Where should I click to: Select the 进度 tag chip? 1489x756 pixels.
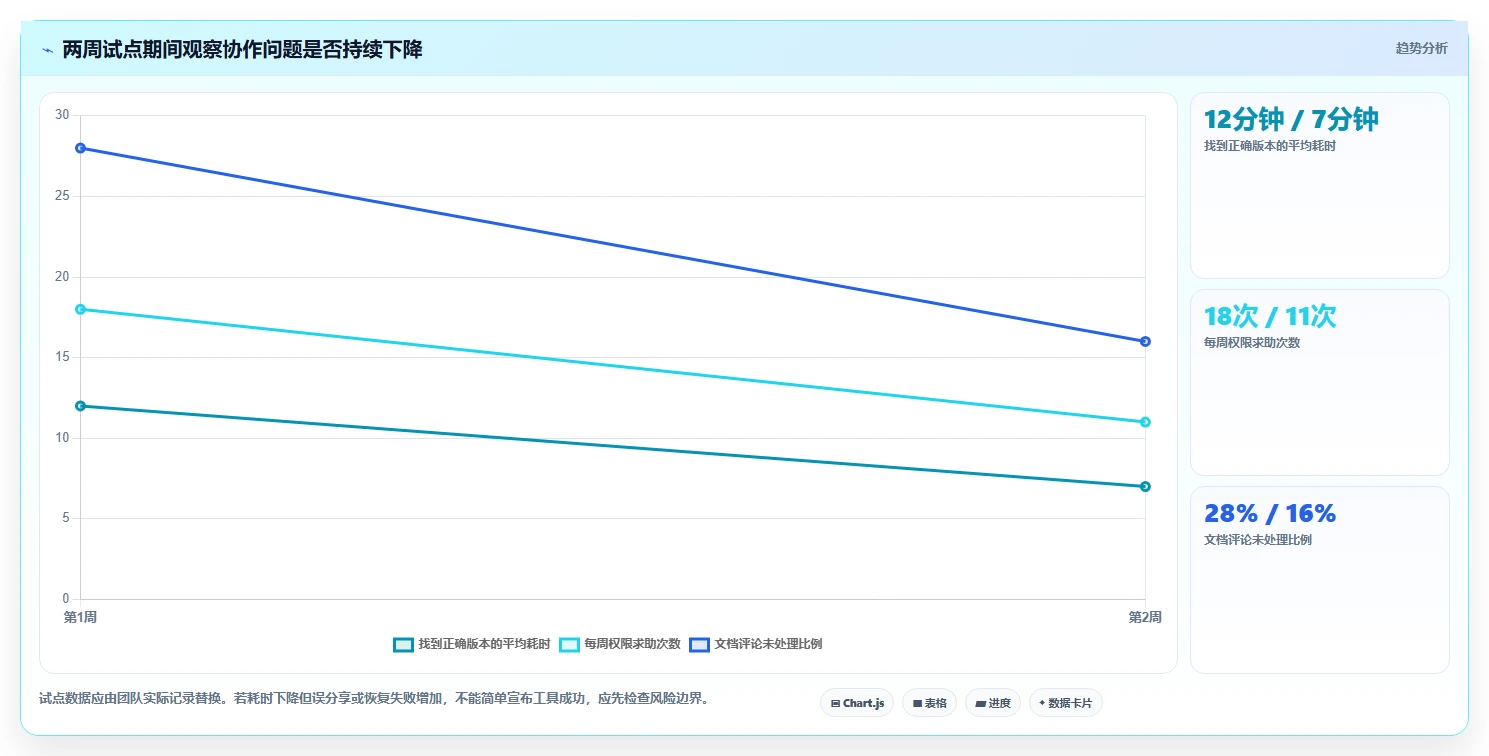pos(993,703)
